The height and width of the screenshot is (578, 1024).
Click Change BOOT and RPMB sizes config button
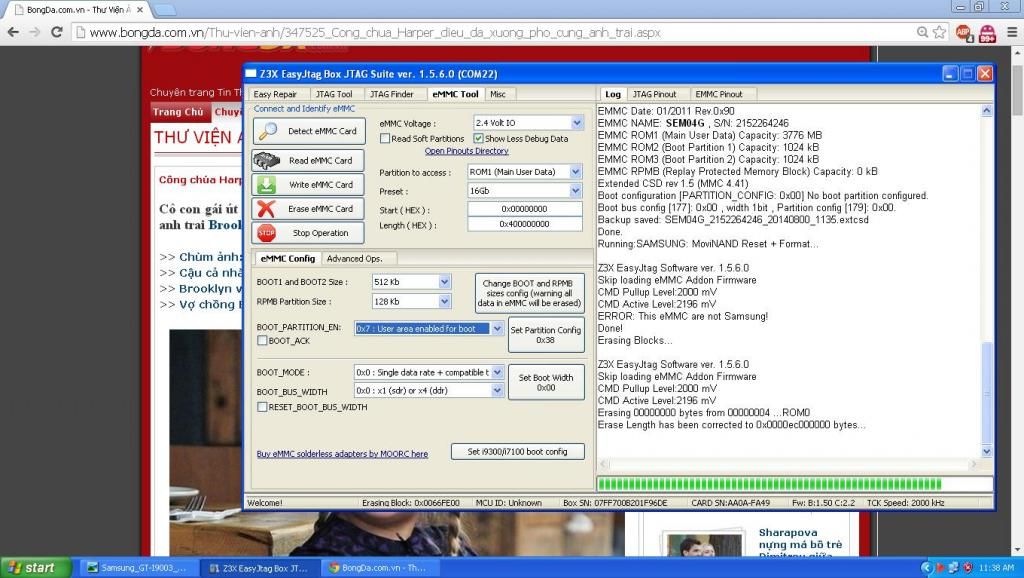(x=529, y=293)
